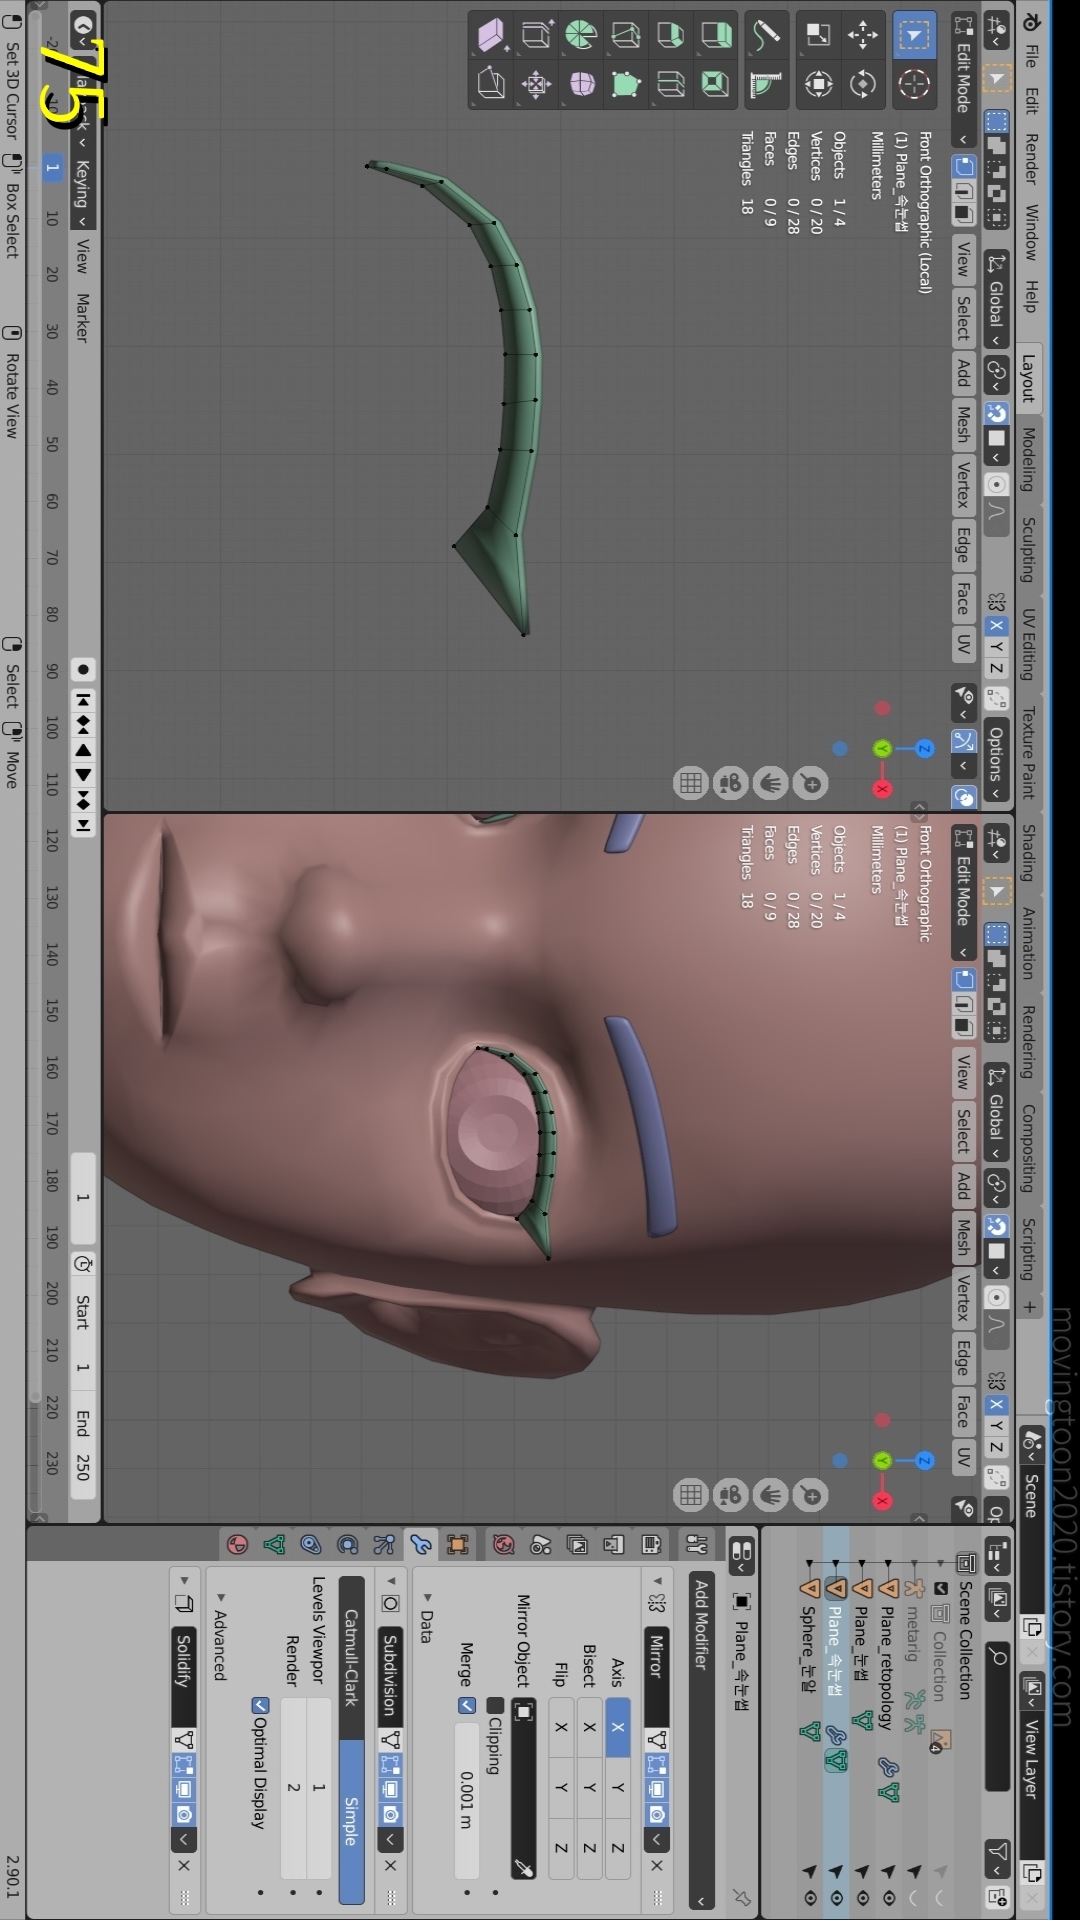The image size is (1080, 1920).
Task: Select the Loop Cut tool
Action: (x=670, y=84)
